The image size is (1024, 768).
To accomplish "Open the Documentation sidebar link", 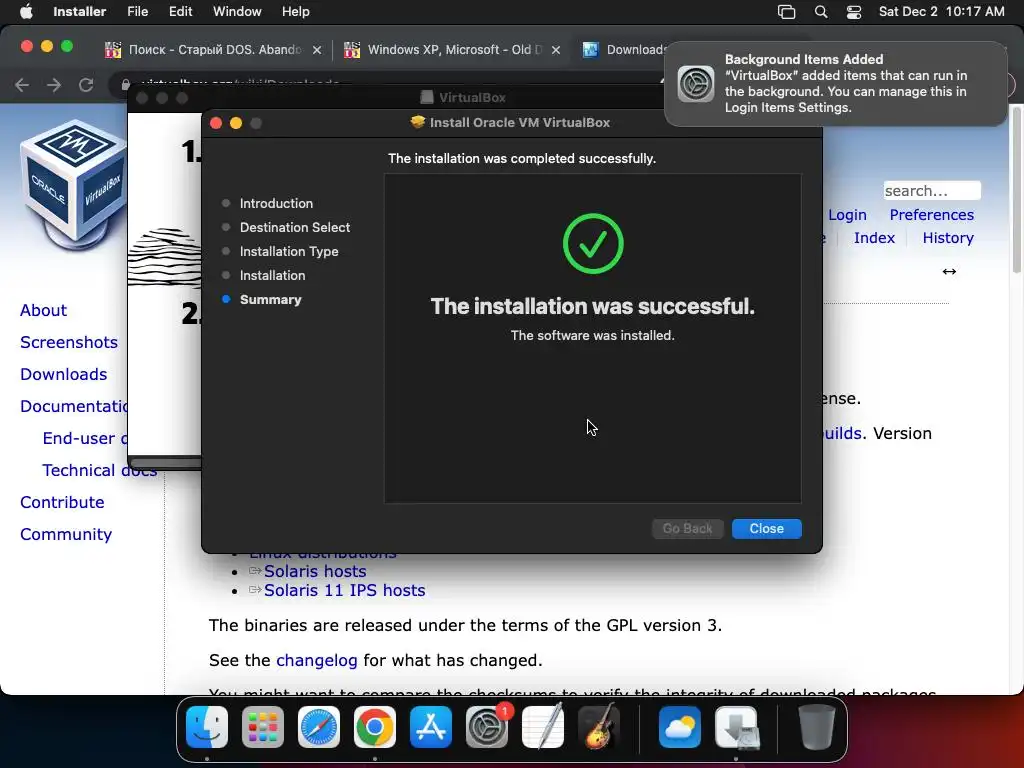I will tap(74, 406).
